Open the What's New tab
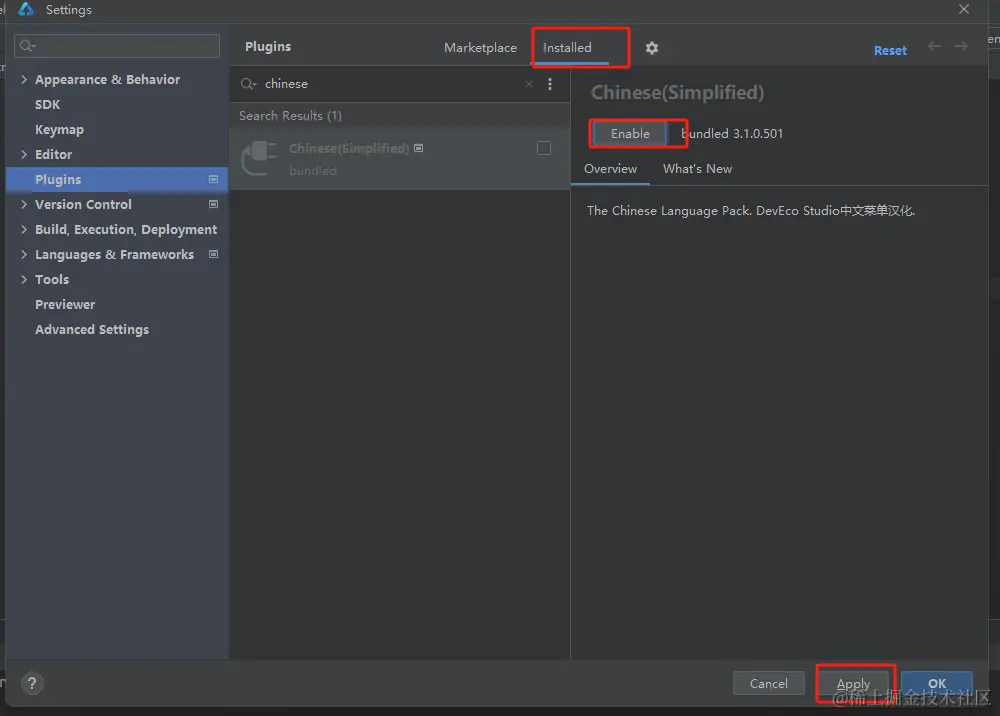Screen dimensions: 1000x716 pyautogui.click(x=697, y=169)
